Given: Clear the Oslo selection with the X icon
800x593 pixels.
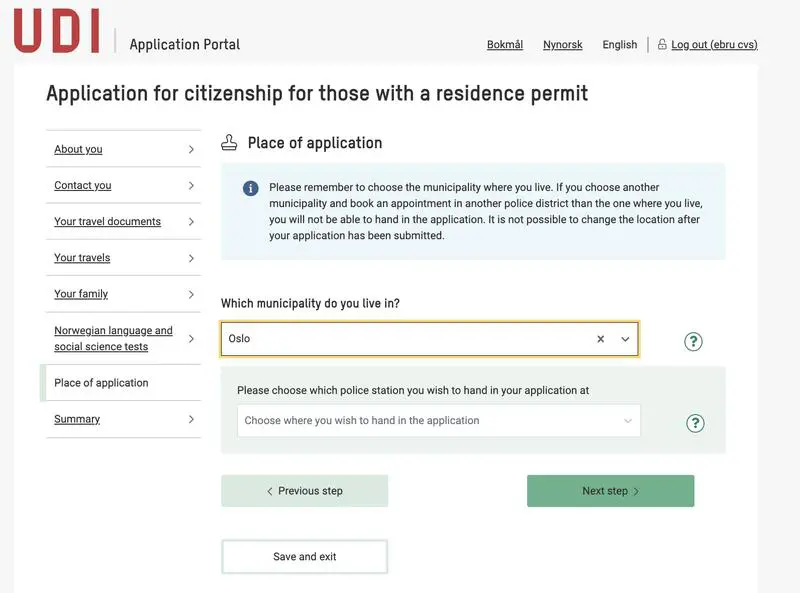Looking at the screenshot, I should (601, 339).
